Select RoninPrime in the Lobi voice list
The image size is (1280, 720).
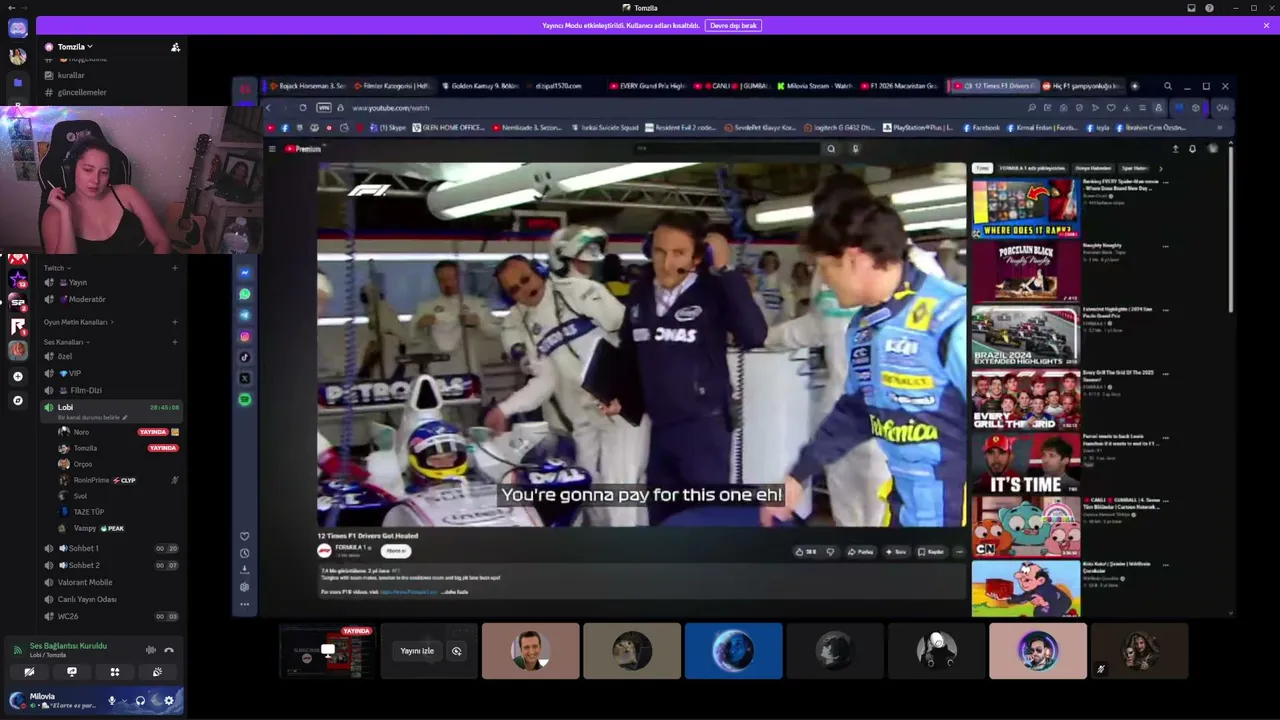(118, 480)
